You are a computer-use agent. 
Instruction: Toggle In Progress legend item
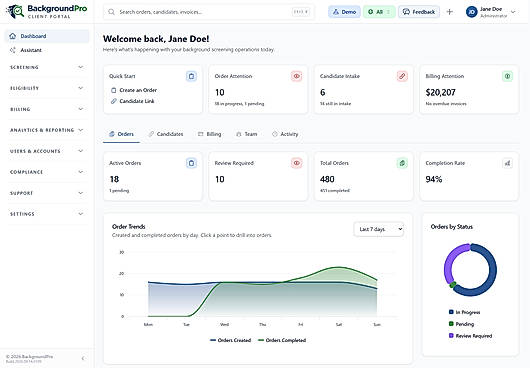click(x=464, y=312)
